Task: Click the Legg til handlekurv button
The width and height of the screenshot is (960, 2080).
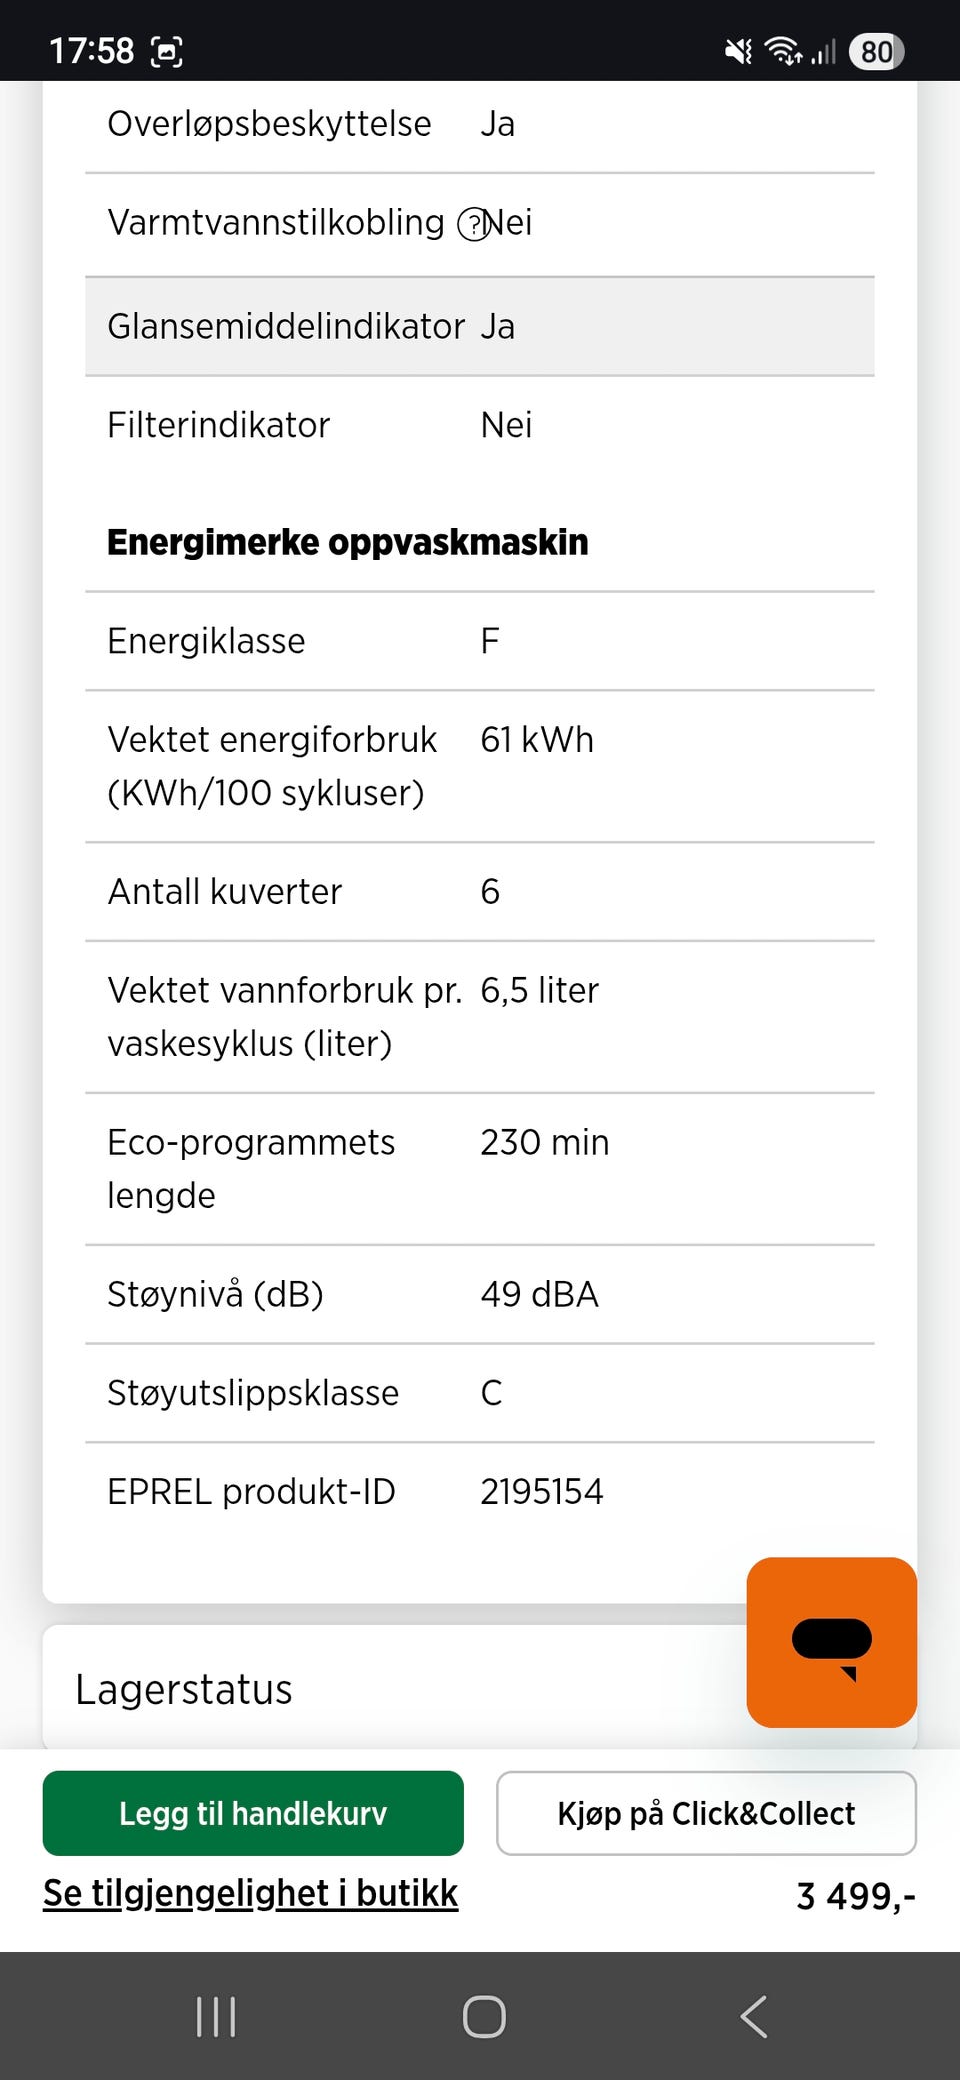Action: pyautogui.click(x=253, y=1813)
